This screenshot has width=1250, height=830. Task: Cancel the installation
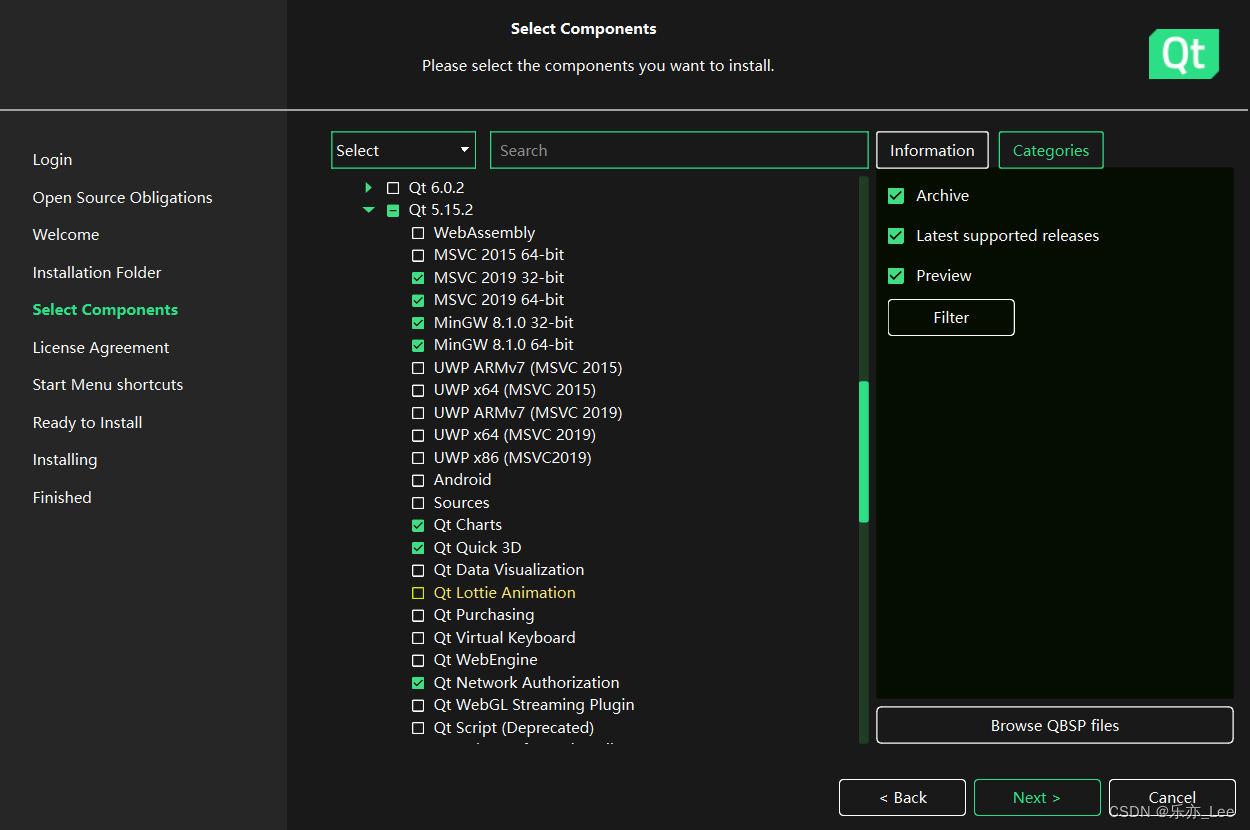1172,797
